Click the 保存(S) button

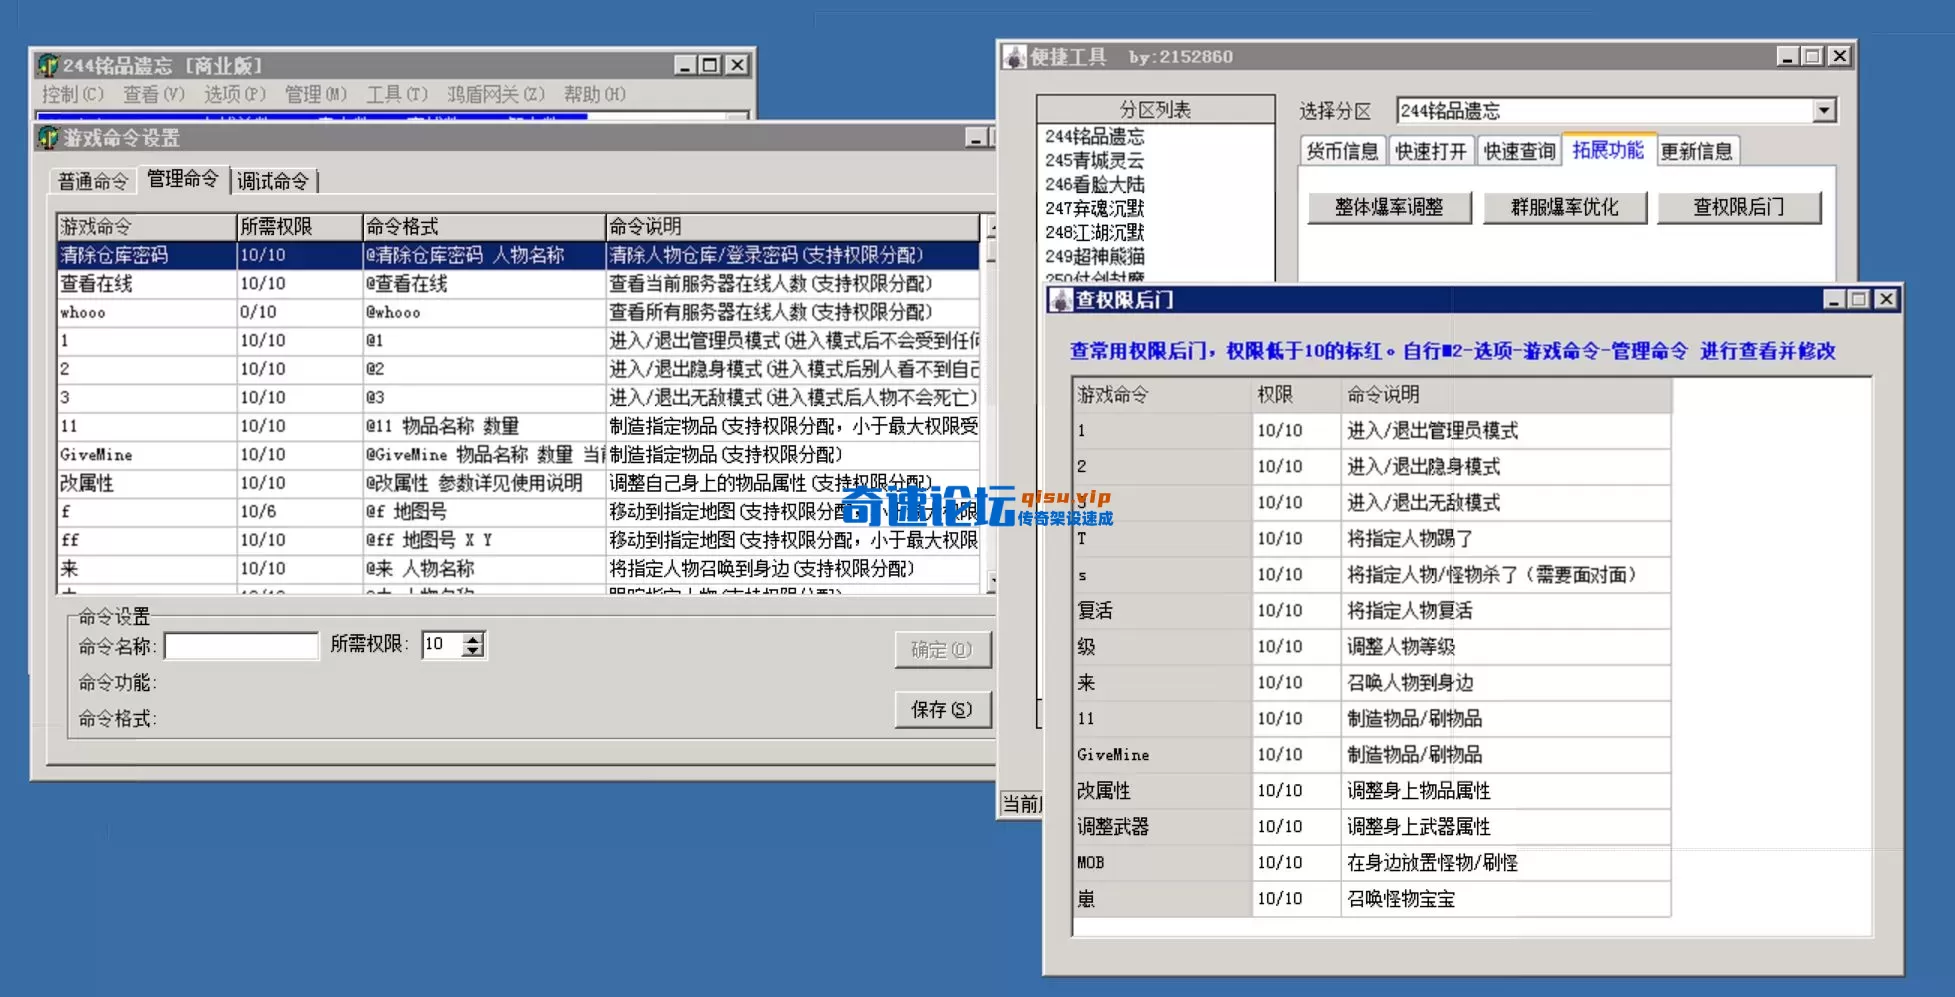tap(941, 710)
